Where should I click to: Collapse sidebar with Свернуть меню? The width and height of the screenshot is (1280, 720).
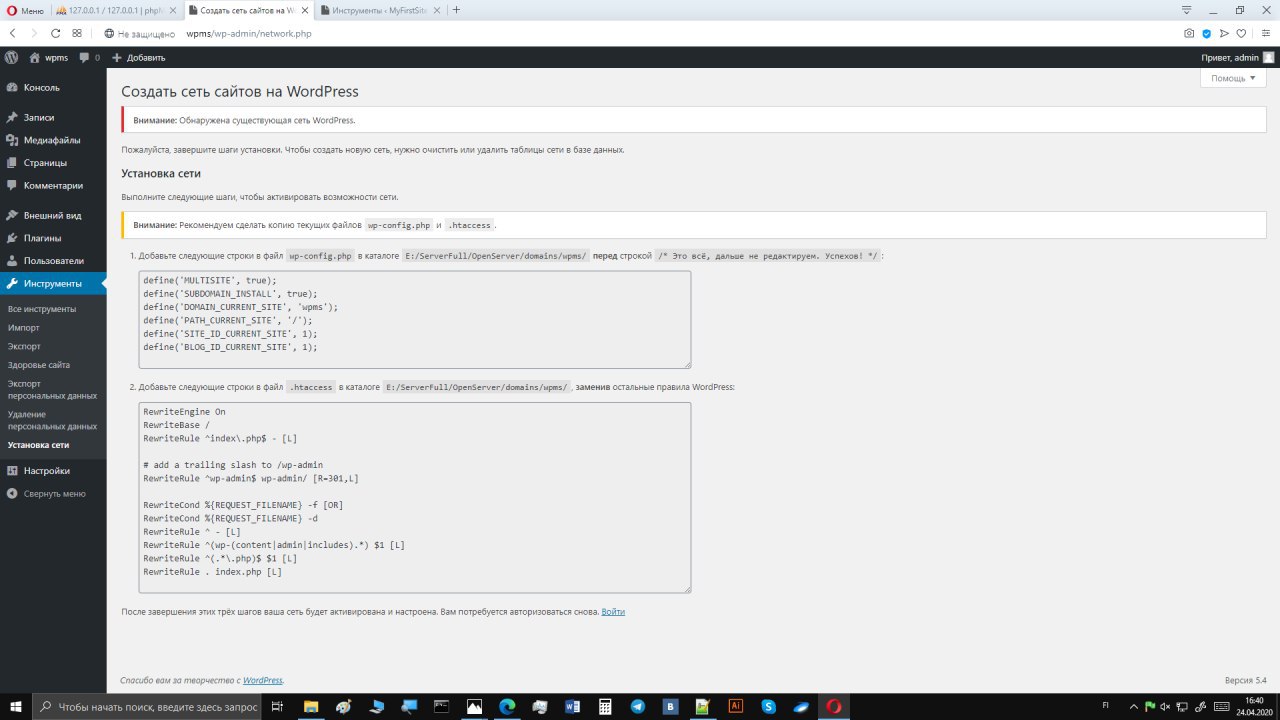53,493
